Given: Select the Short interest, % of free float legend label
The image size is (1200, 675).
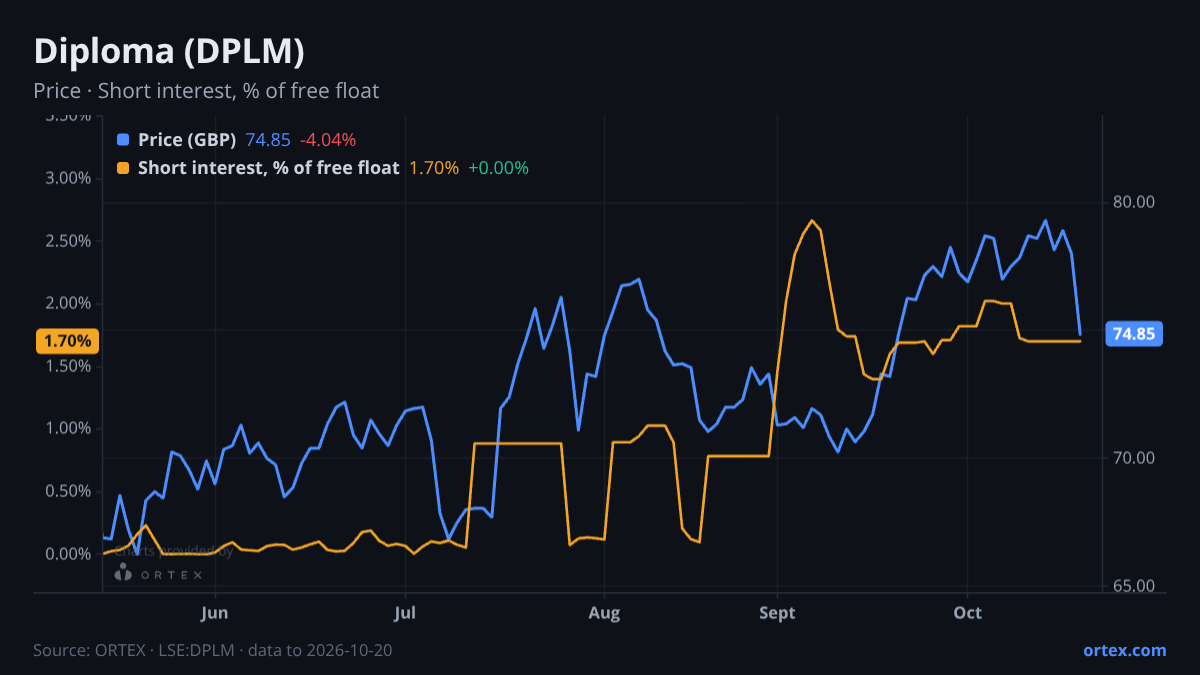Looking at the screenshot, I should (268, 168).
